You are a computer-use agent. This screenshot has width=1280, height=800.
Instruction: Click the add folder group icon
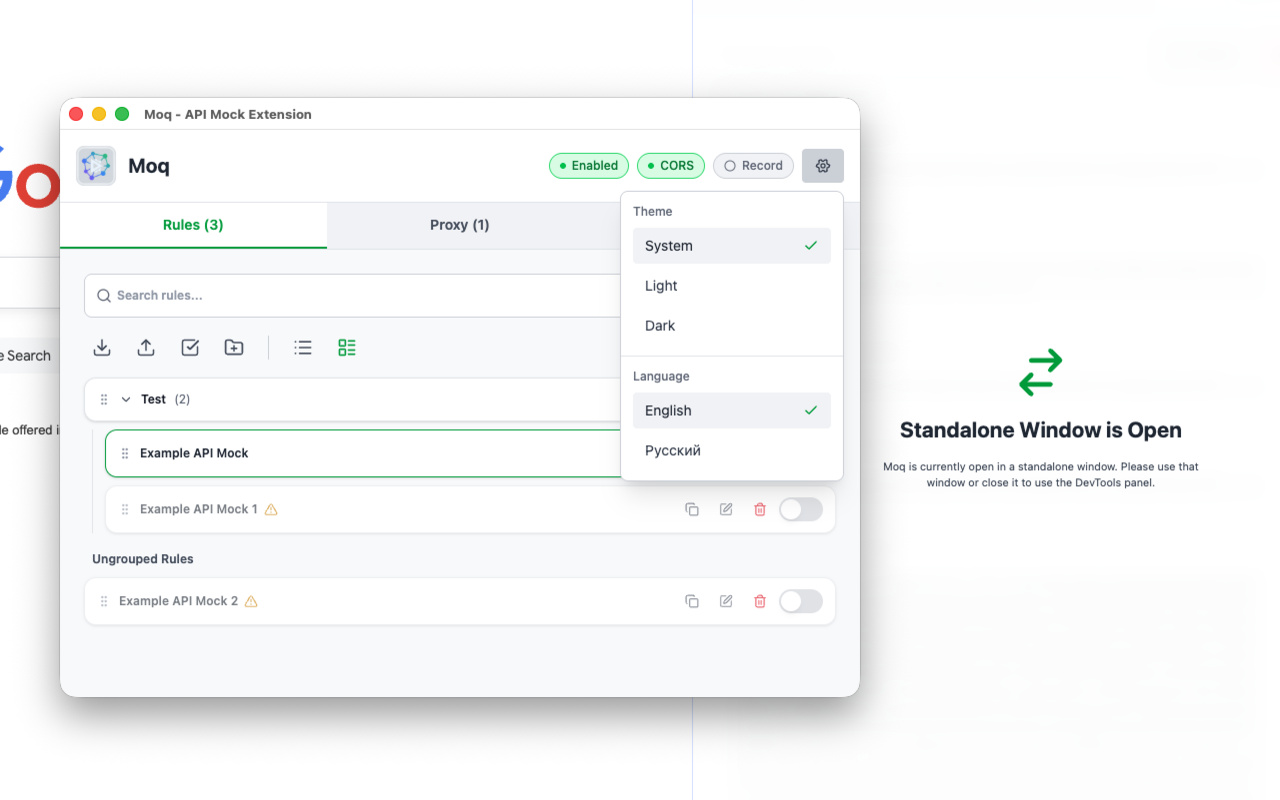pyautogui.click(x=234, y=347)
